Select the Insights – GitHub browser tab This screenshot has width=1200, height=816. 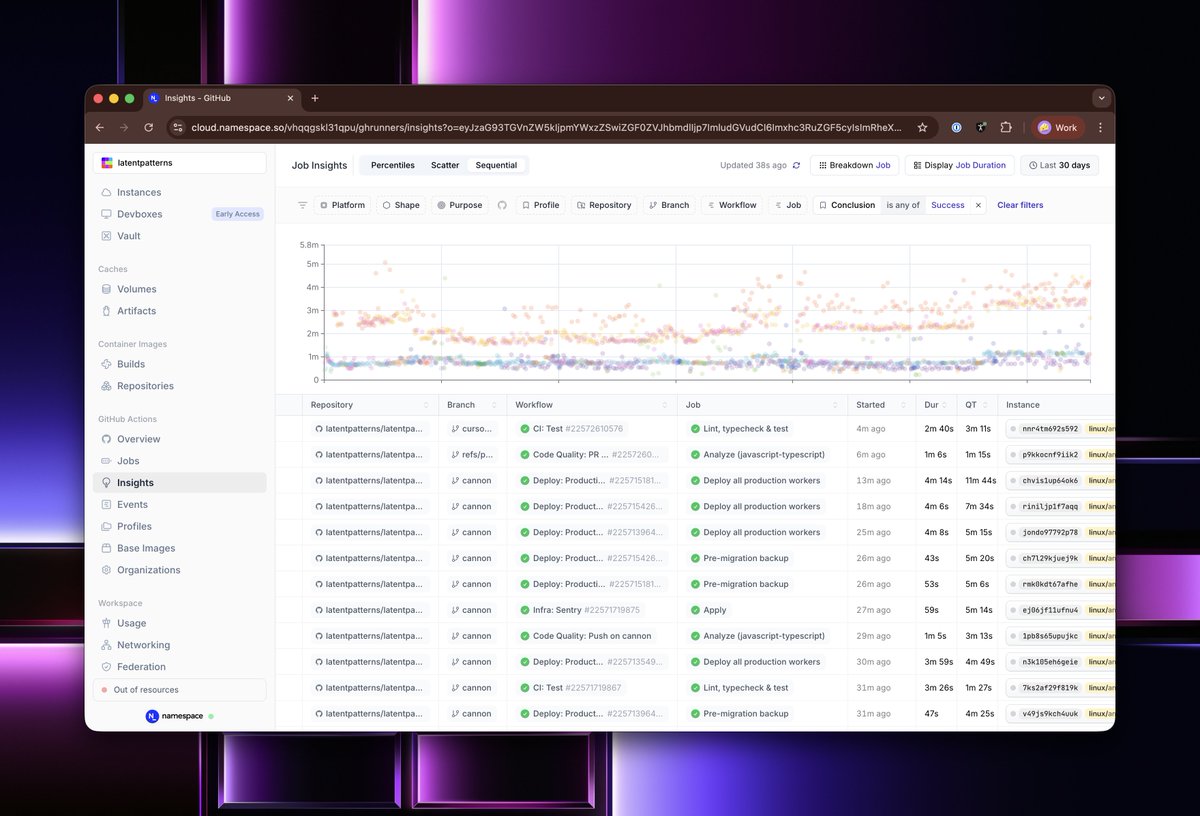pyautogui.click(x=222, y=98)
